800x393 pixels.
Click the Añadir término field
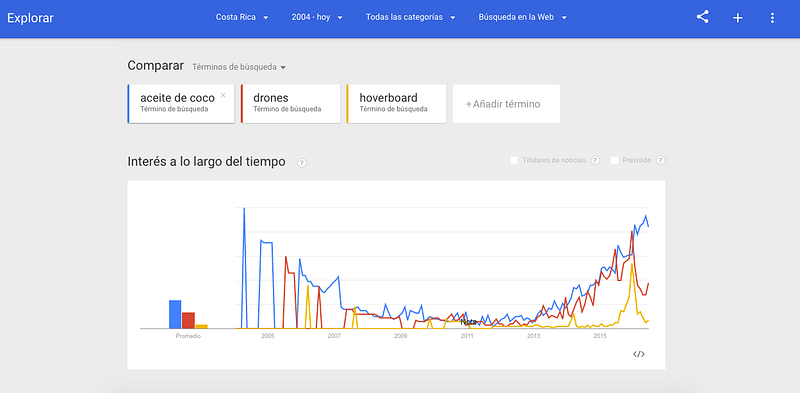pos(506,104)
